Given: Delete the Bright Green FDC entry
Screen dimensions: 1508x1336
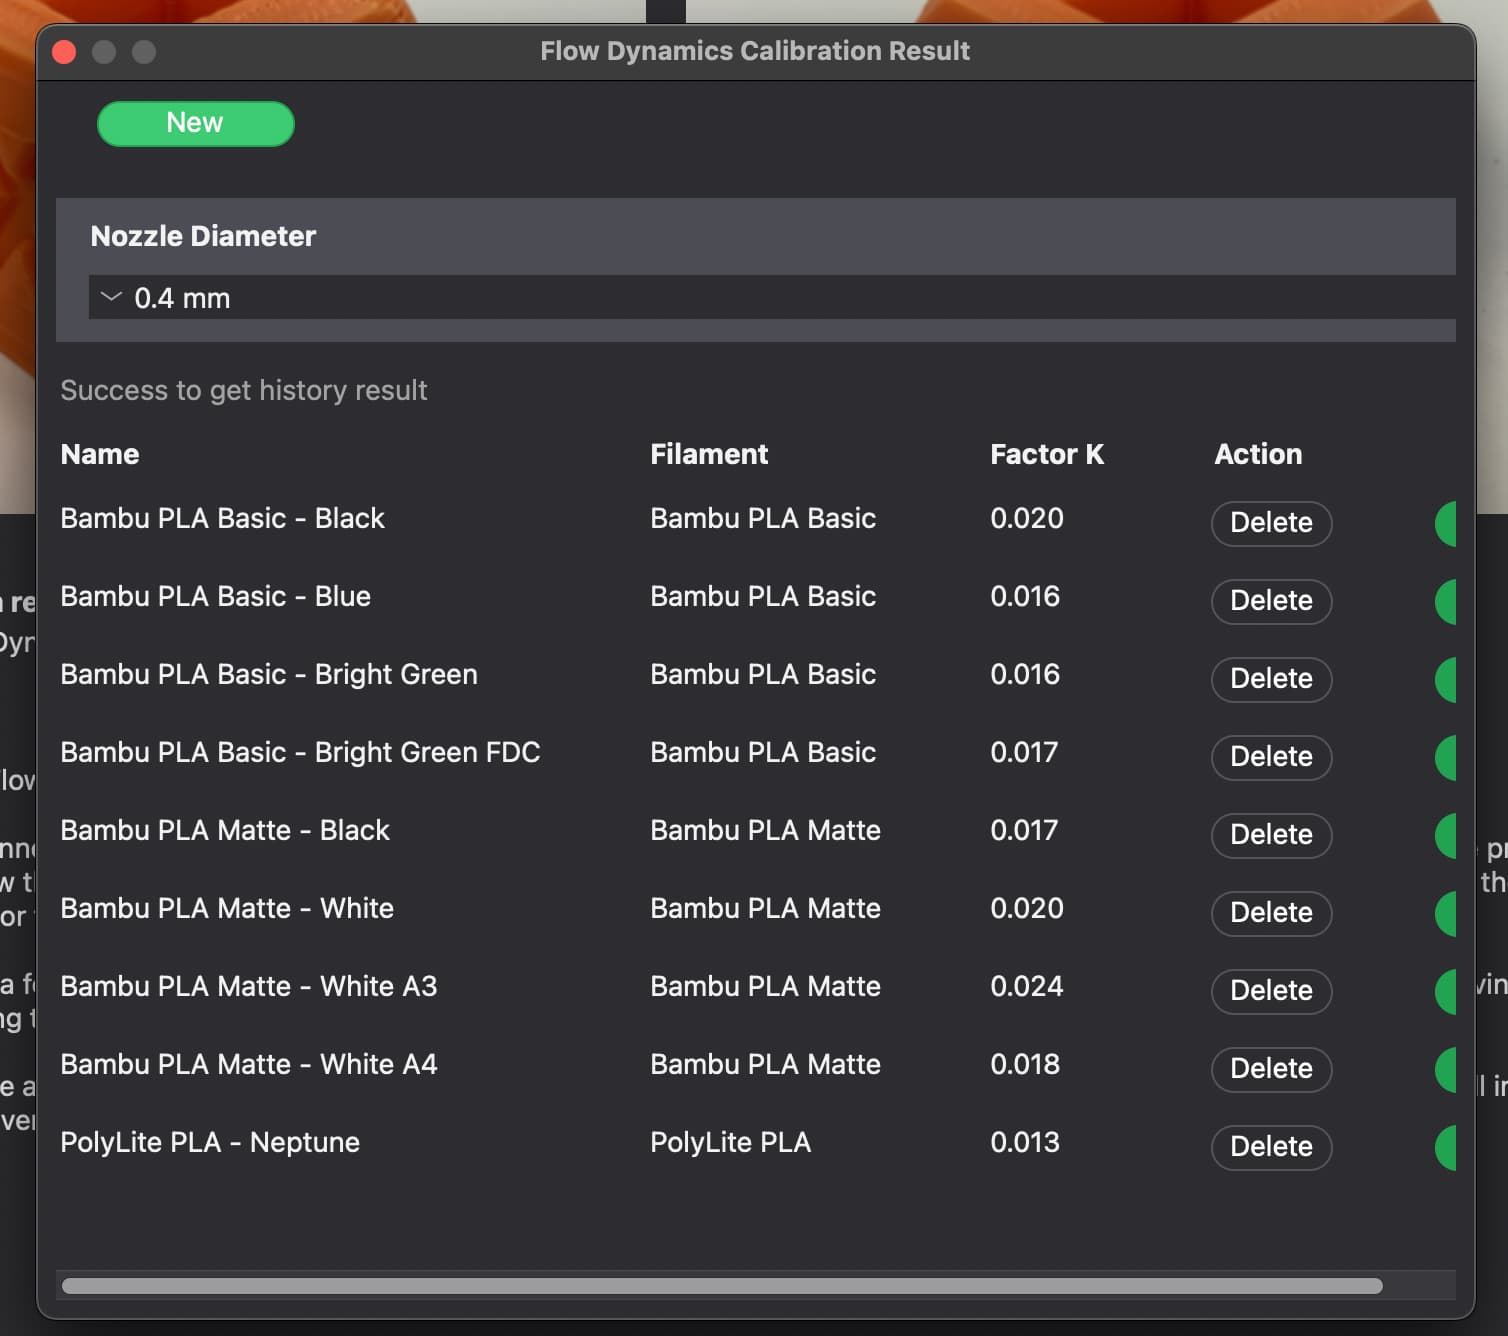Looking at the screenshot, I should coord(1271,757).
